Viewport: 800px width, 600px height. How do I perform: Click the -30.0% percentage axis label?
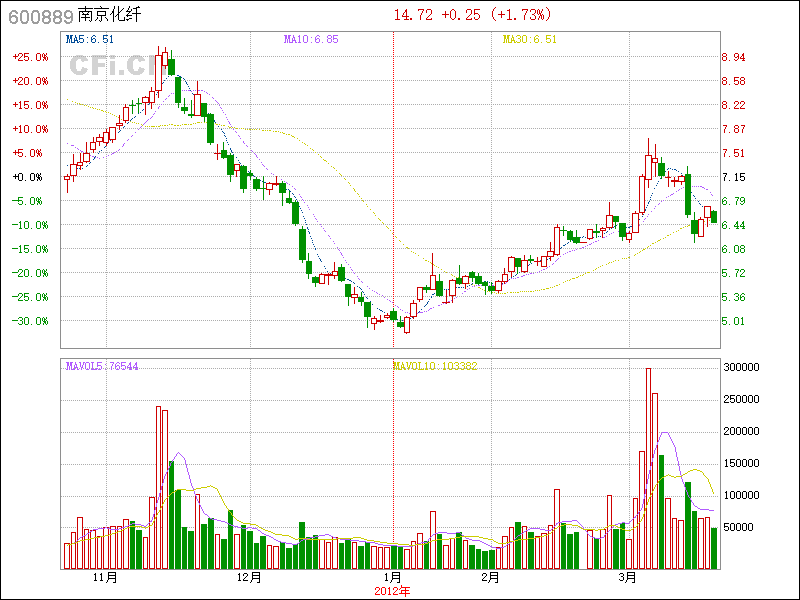30,321
